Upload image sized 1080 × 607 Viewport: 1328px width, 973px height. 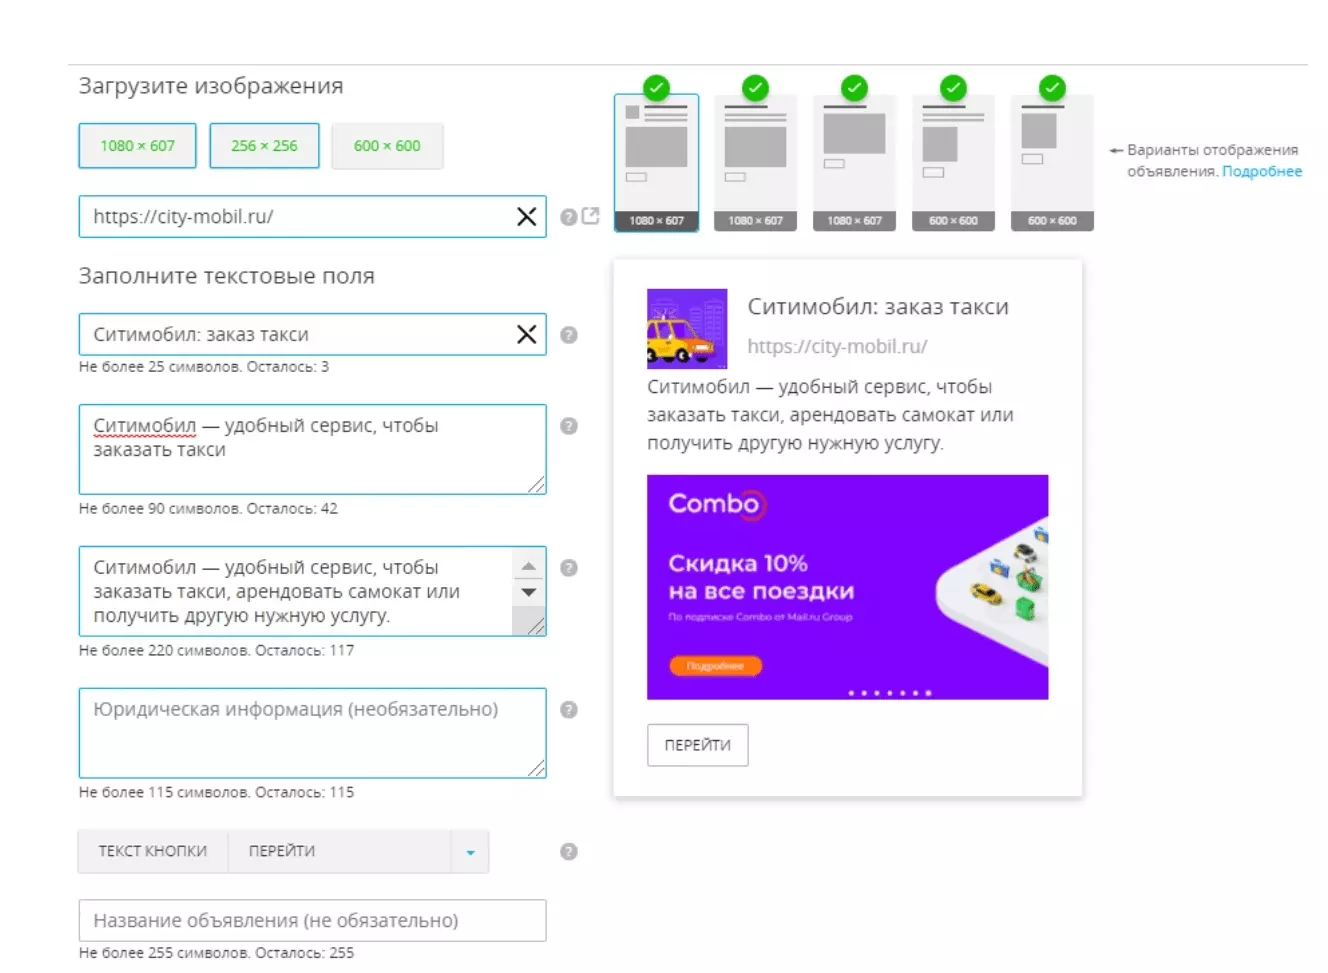pyautogui.click(x=138, y=146)
